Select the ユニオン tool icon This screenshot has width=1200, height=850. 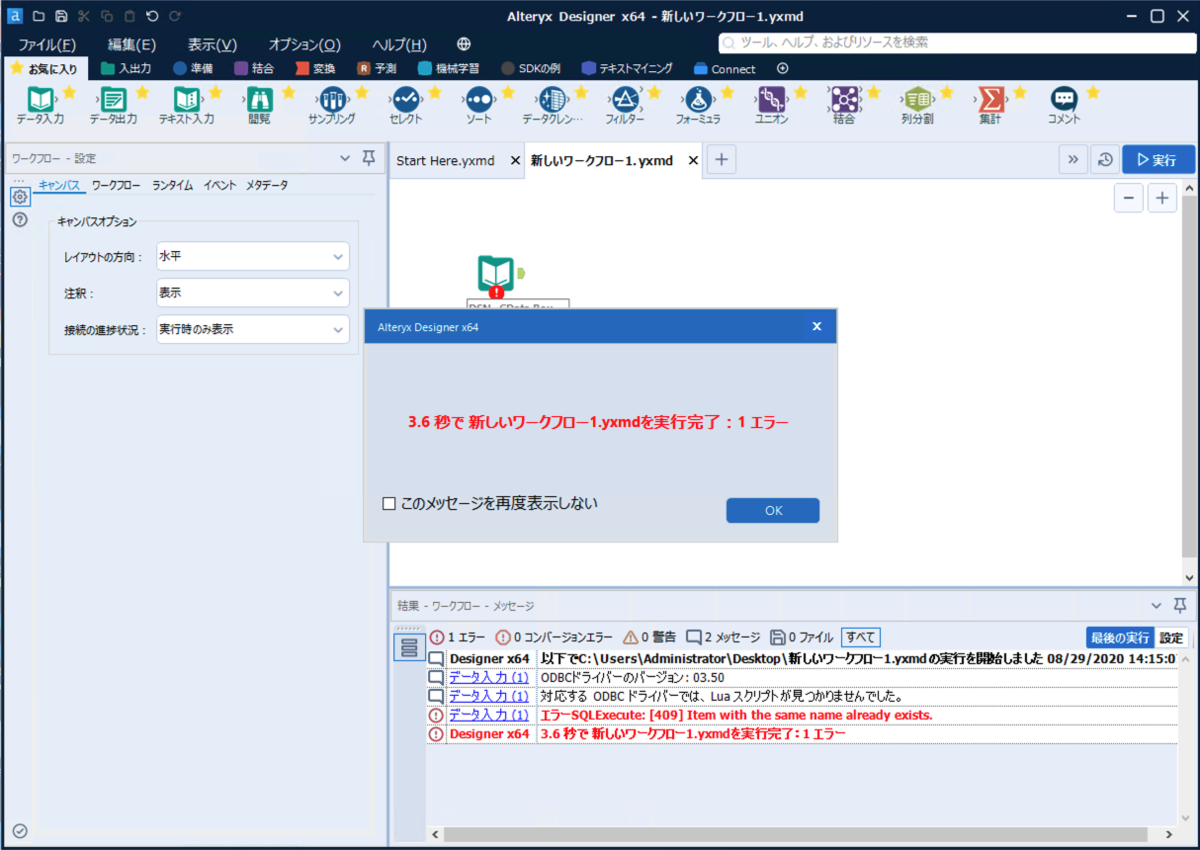point(771,101)
